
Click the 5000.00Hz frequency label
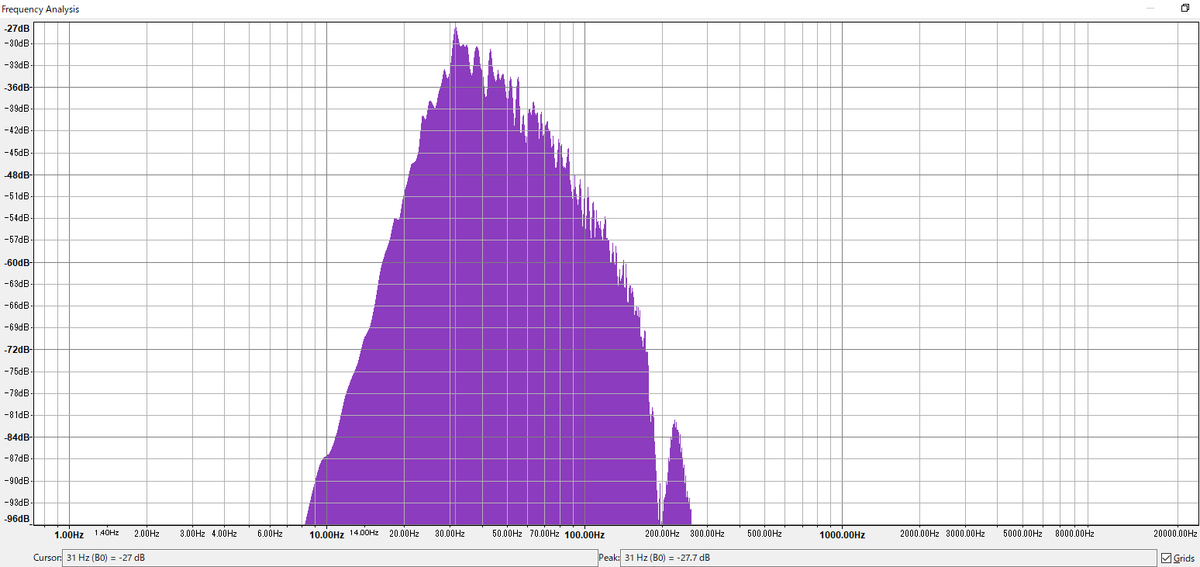pyautogui.click(x=1022, y=535)
